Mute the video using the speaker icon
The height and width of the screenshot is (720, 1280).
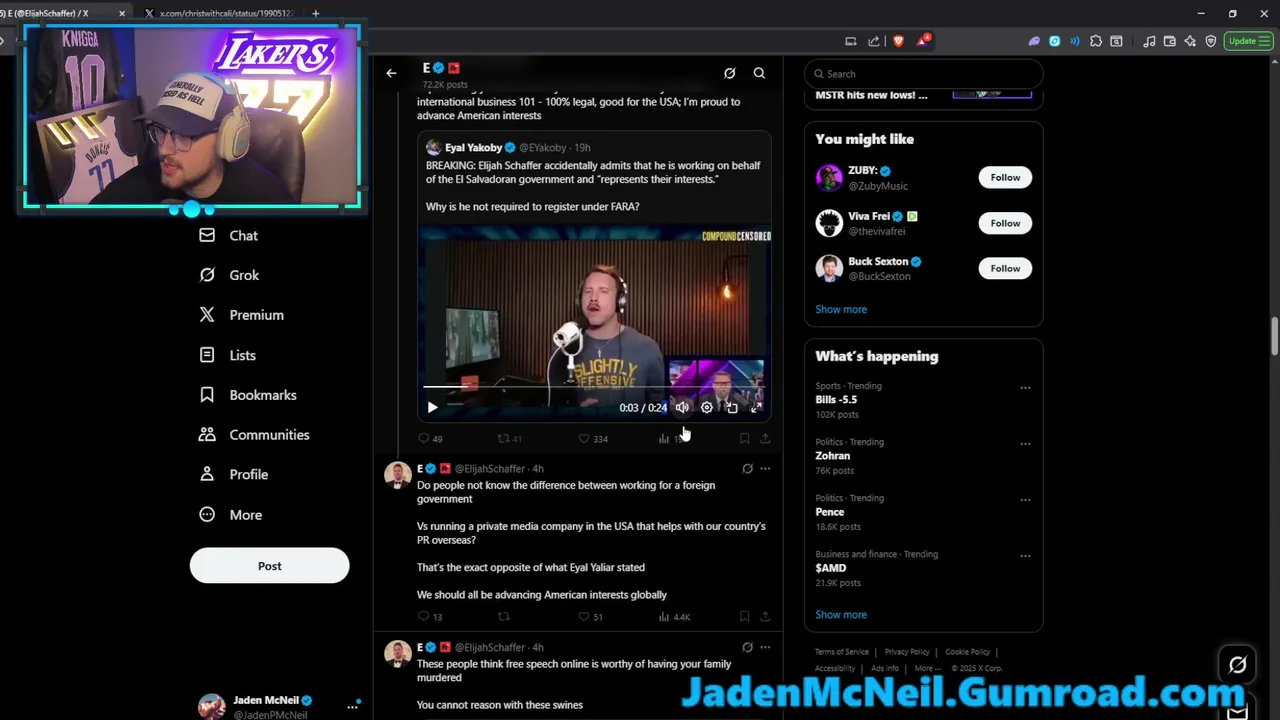click(x=682, y=407)
